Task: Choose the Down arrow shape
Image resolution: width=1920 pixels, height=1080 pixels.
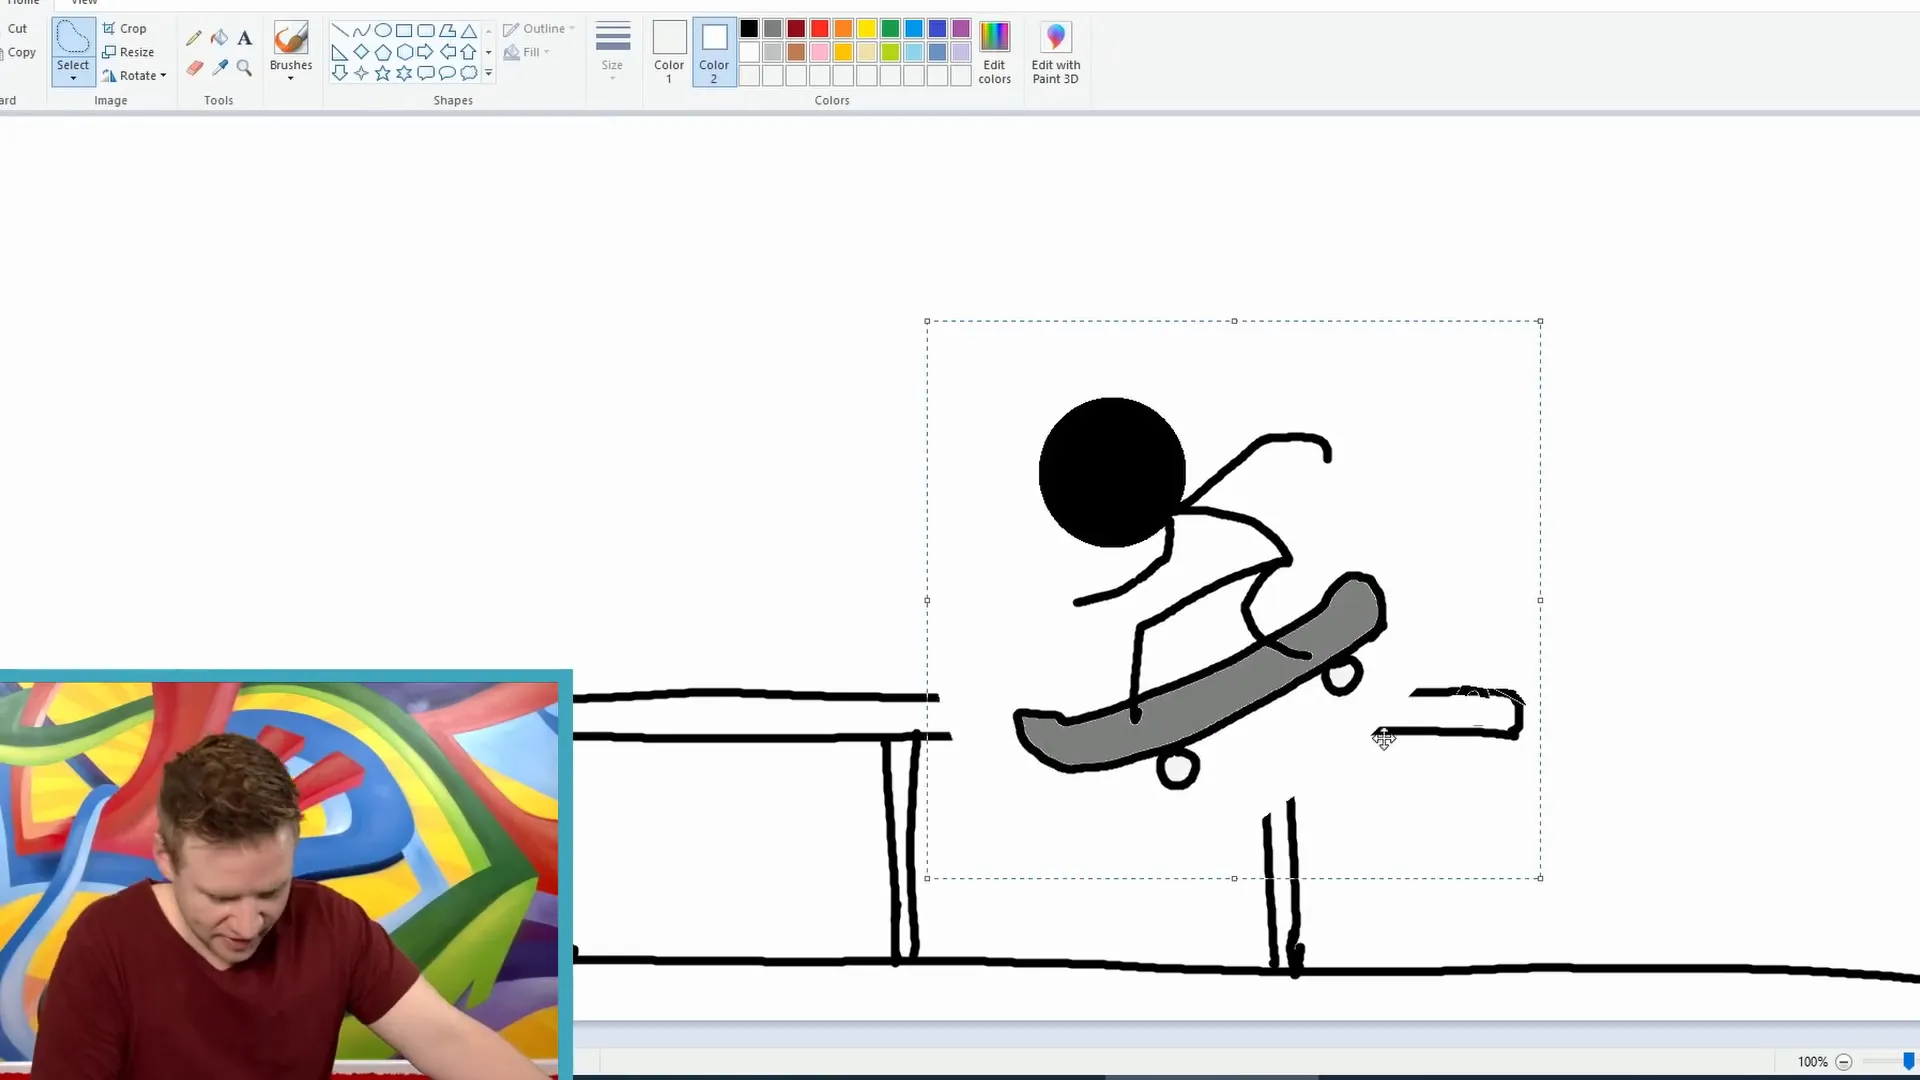Action: tap(340, 73)
